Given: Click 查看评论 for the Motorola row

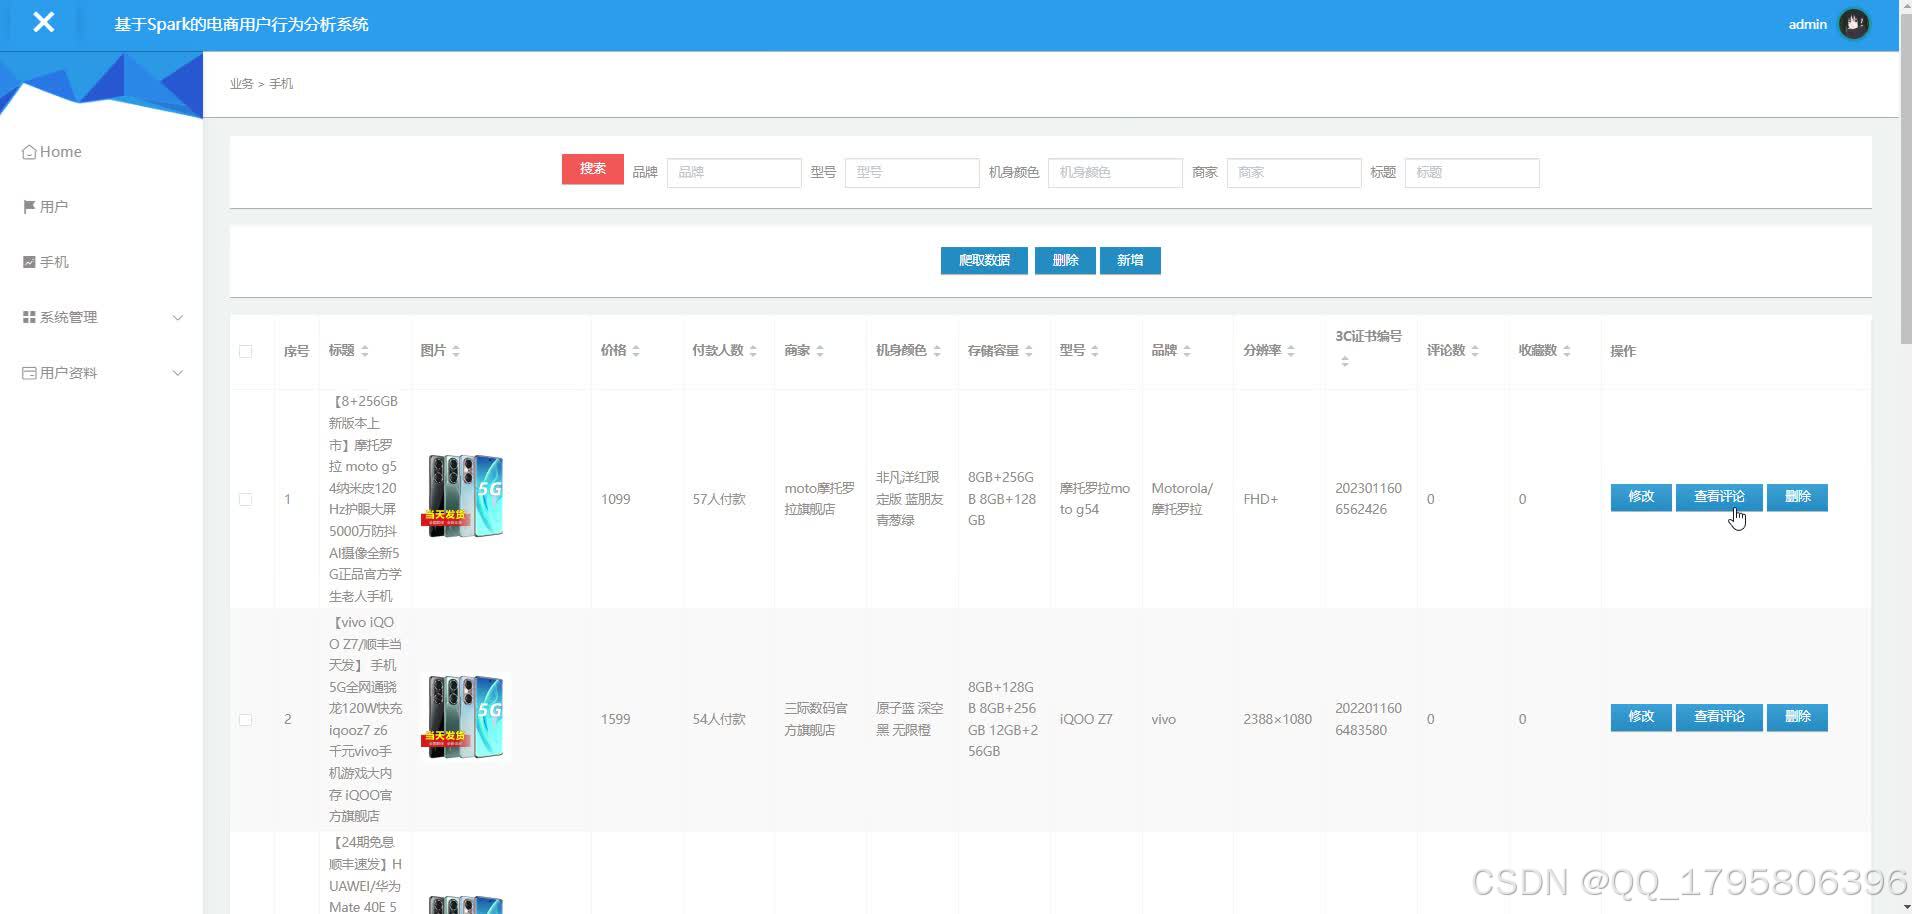Looking at the screenshot, I should coord(1719,497).
